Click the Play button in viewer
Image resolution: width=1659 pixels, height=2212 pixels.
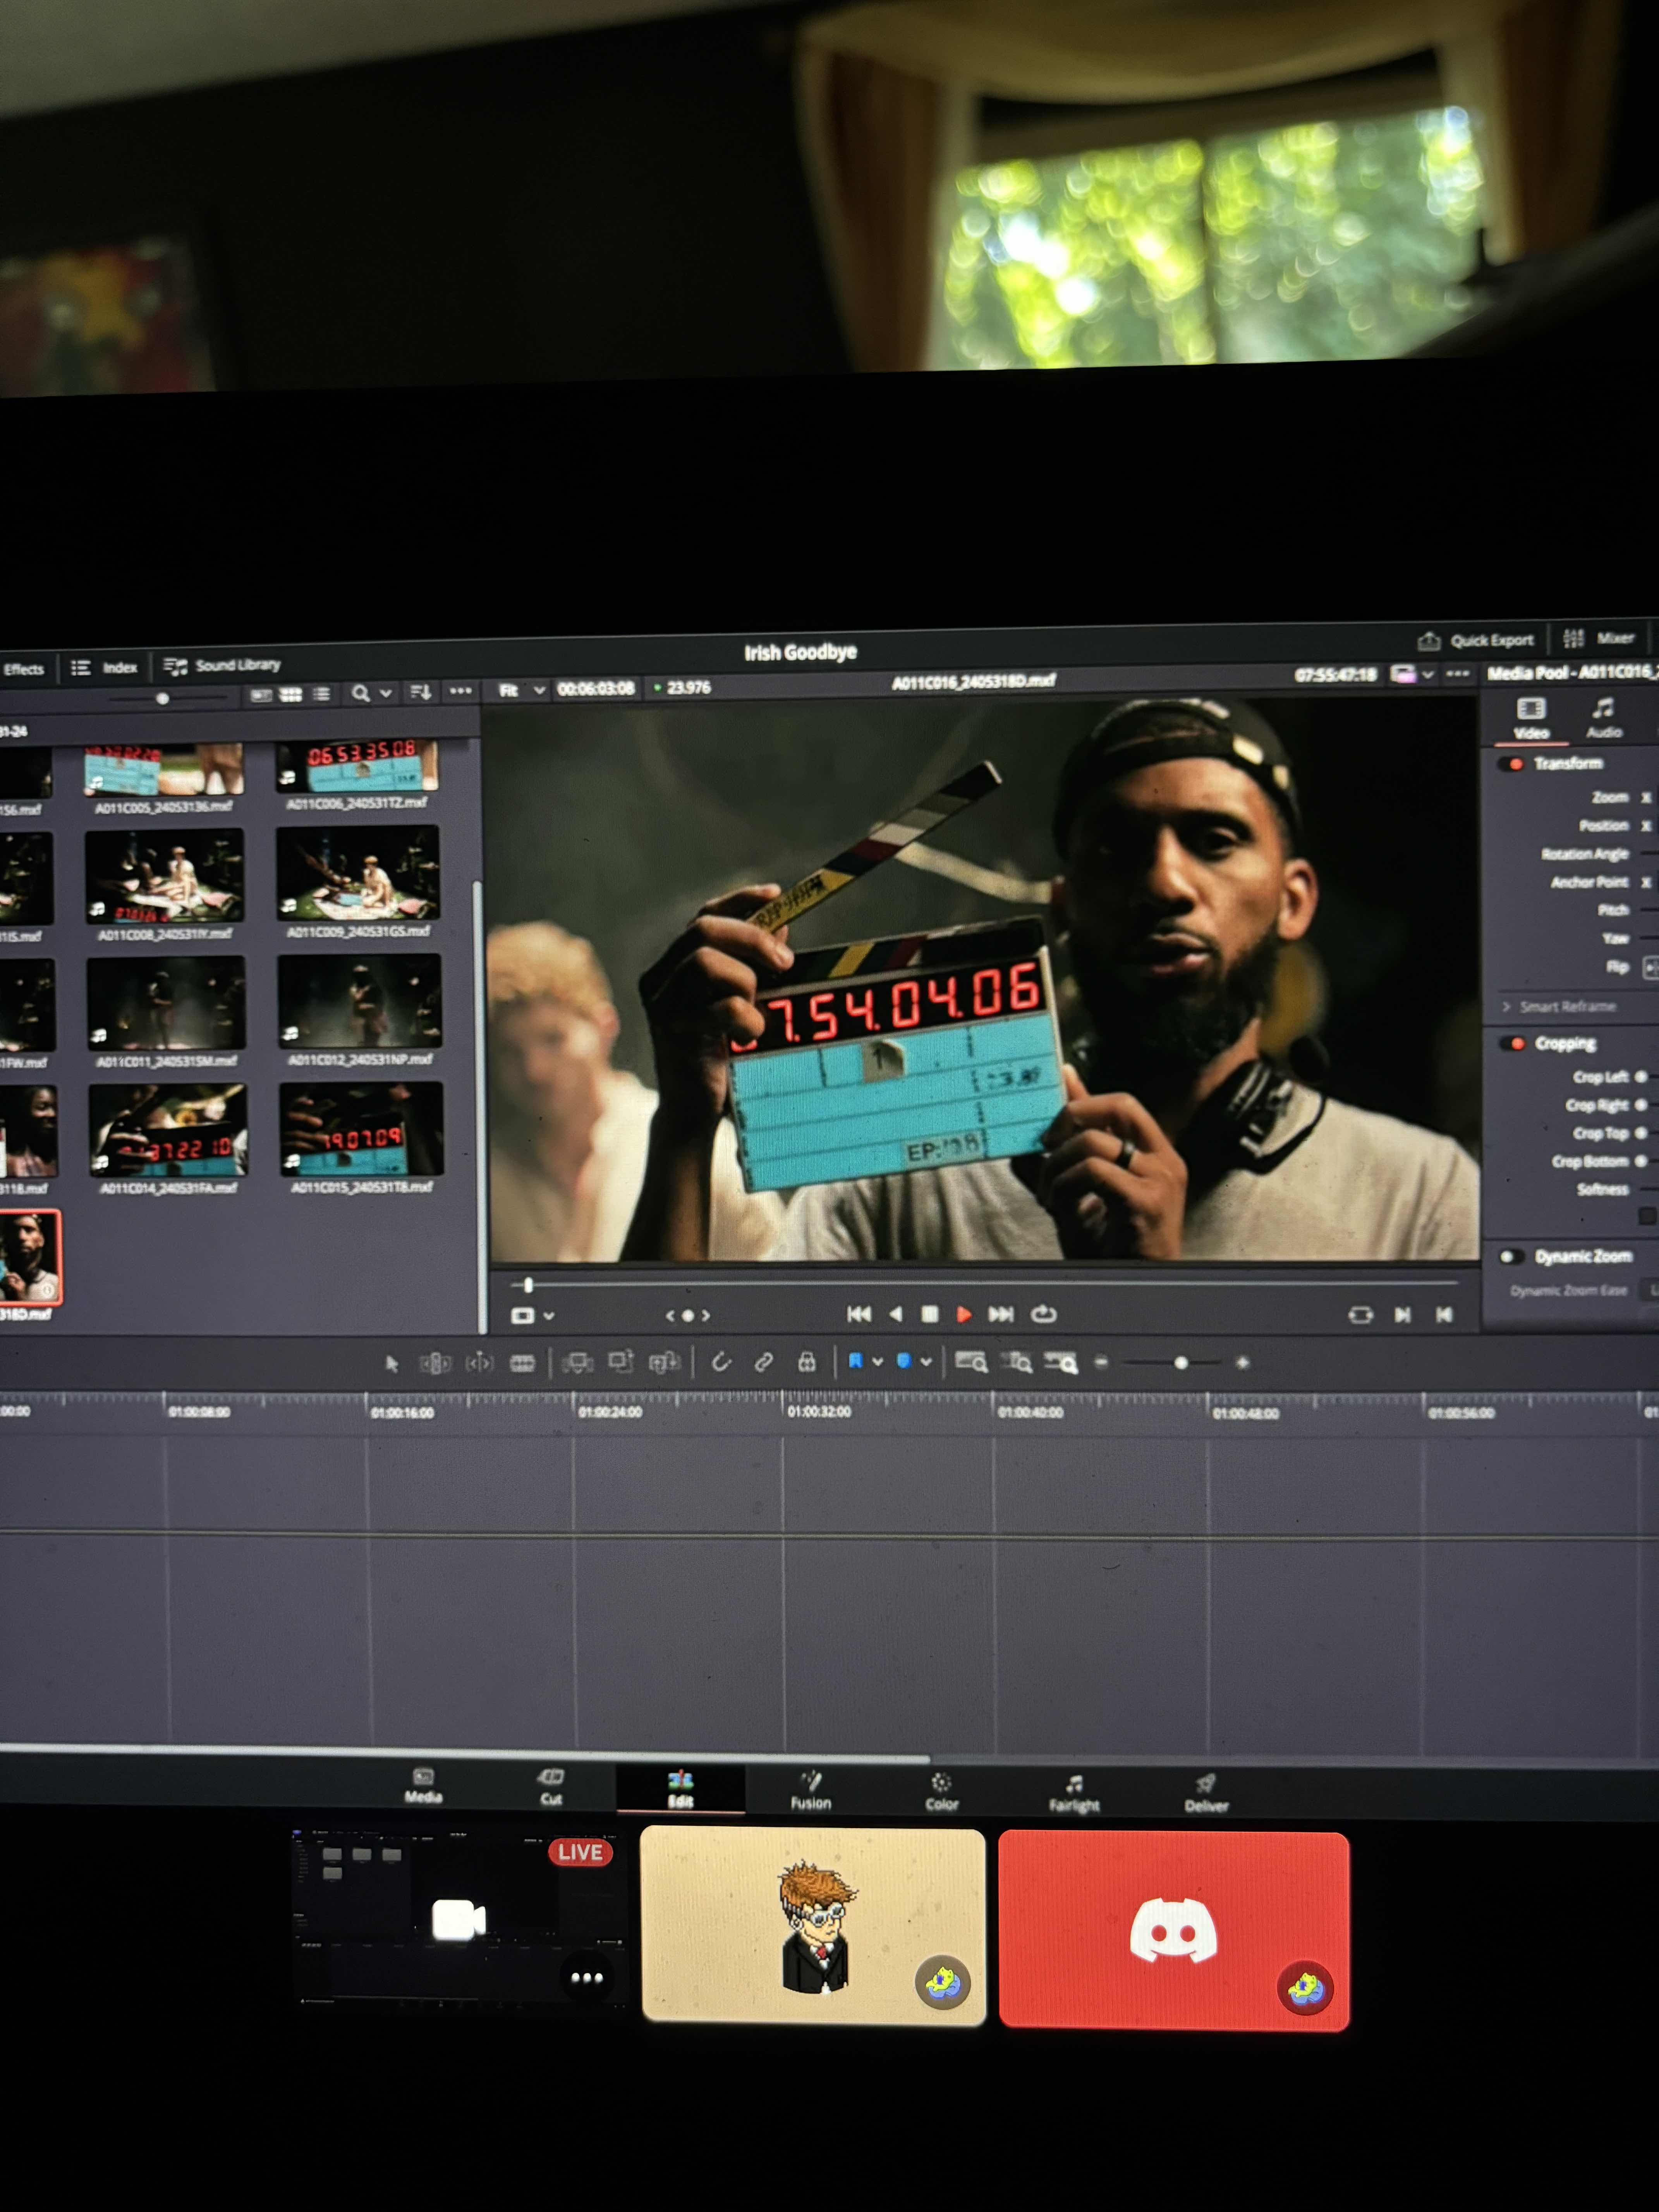(x=963, y=1314)
